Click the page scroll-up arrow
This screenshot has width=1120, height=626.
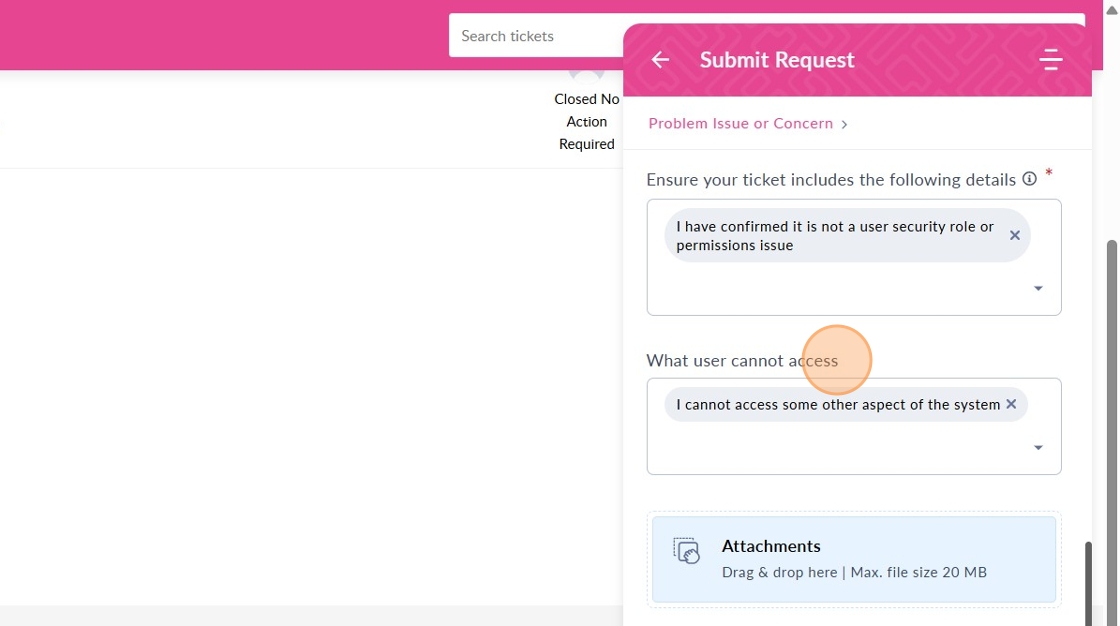point(1111,8)
